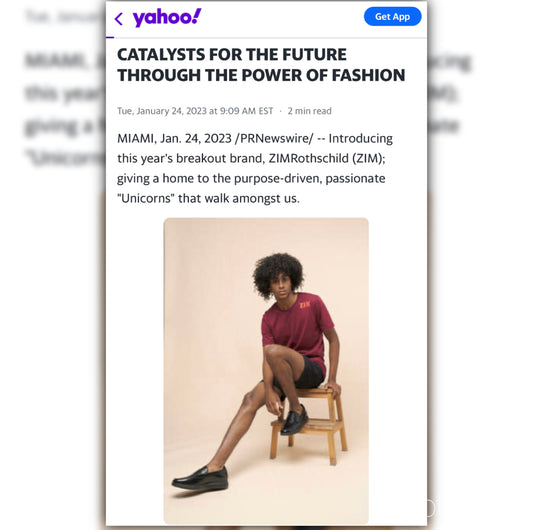
Task: Click the purple reading progress bar
Action: [110, 37]
